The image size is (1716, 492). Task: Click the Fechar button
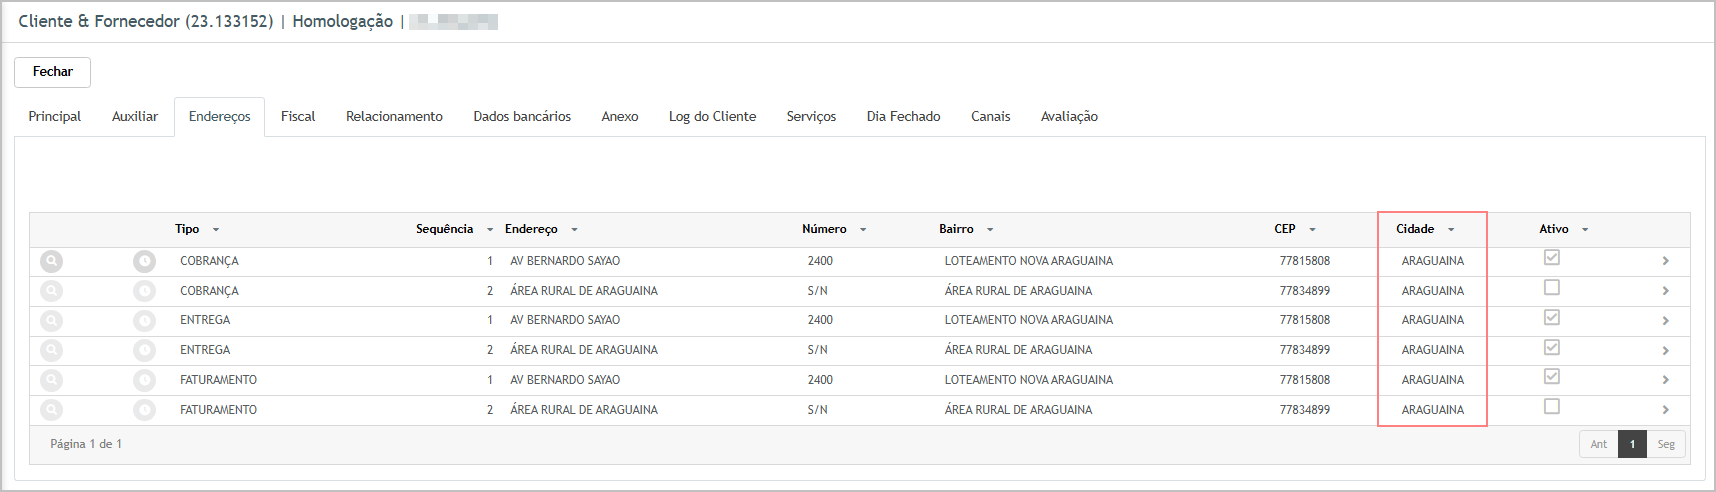tap(52, 72)
